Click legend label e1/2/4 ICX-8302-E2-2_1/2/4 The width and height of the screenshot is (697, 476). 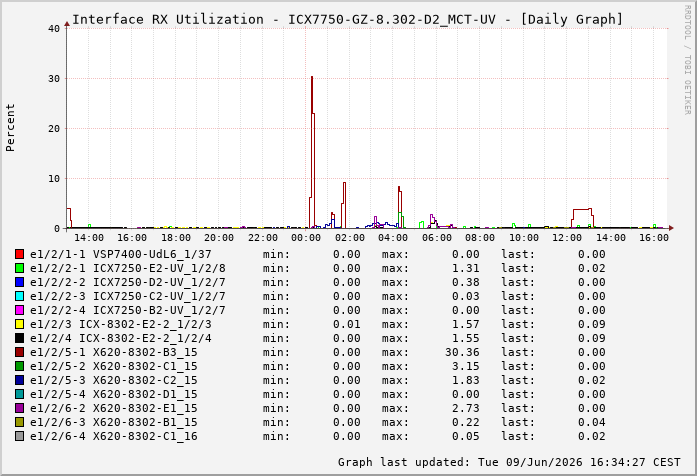point(121,338)
